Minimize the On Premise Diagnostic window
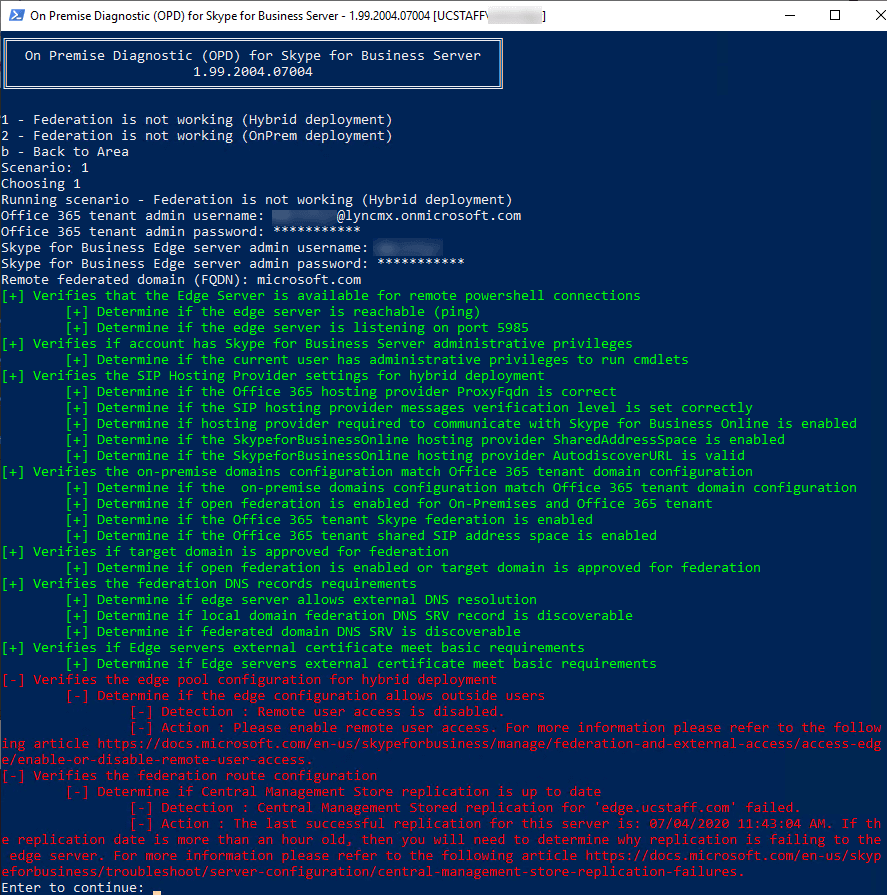 point(787,16)
